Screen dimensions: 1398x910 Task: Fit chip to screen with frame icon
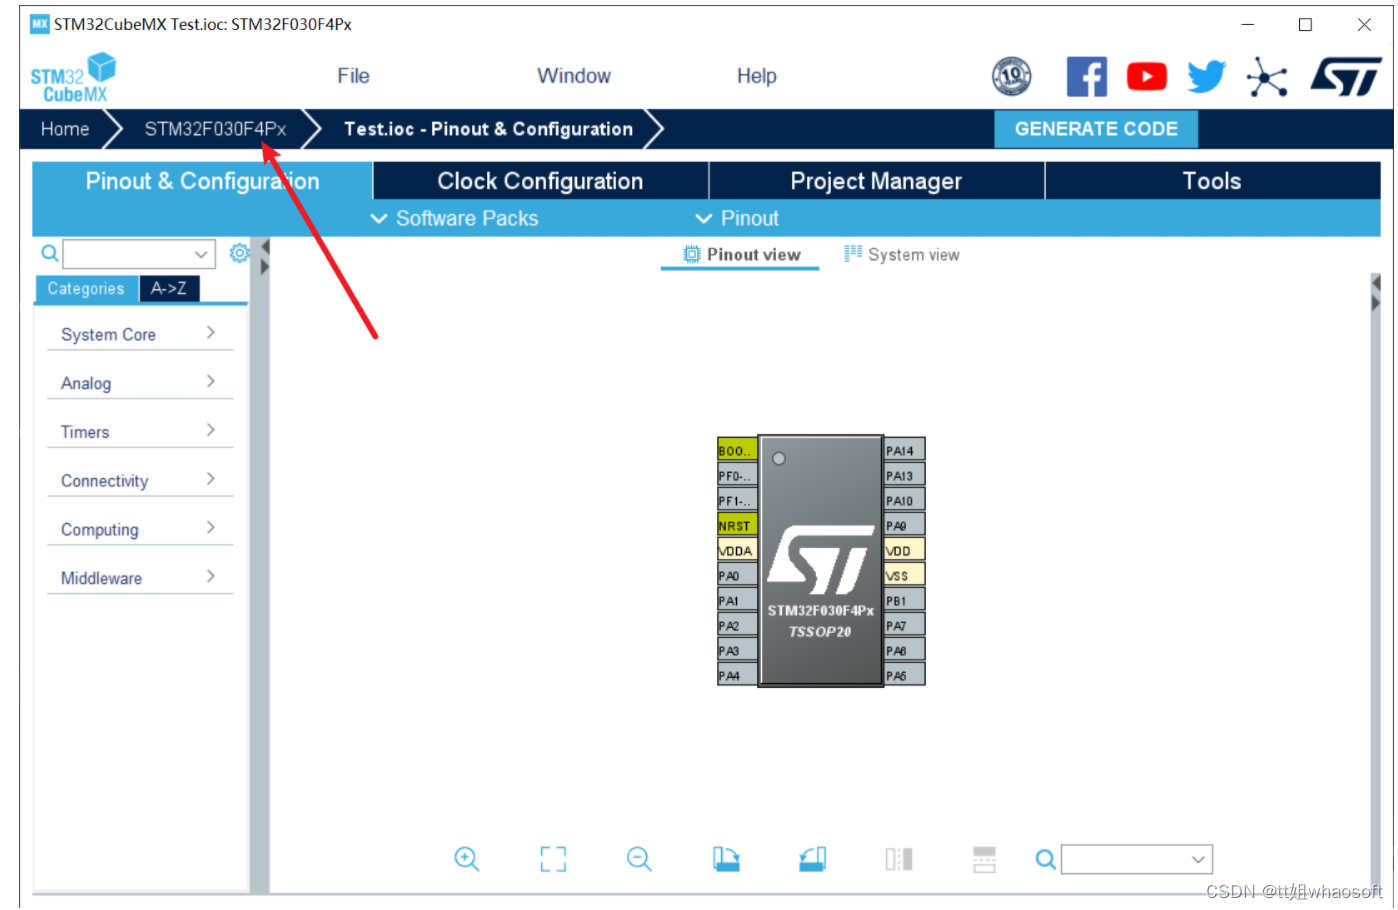click(x=553, y=859)
